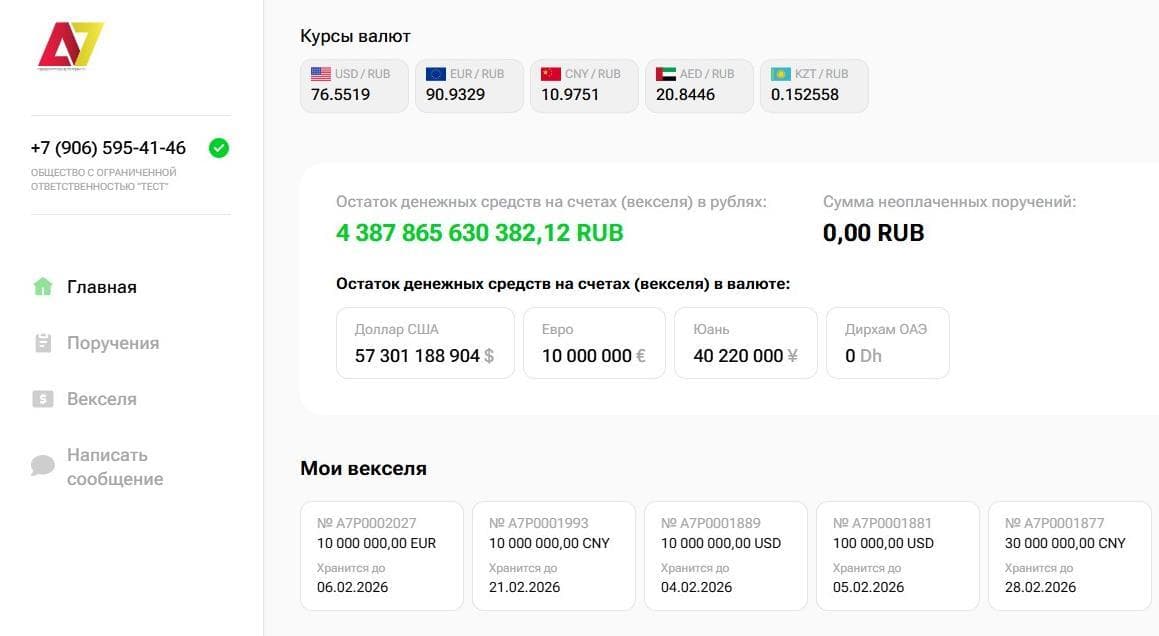Open messaging via the speech bubble icon
The height and width of the screenshot is (636, 1159).
[x=42, y=465]
